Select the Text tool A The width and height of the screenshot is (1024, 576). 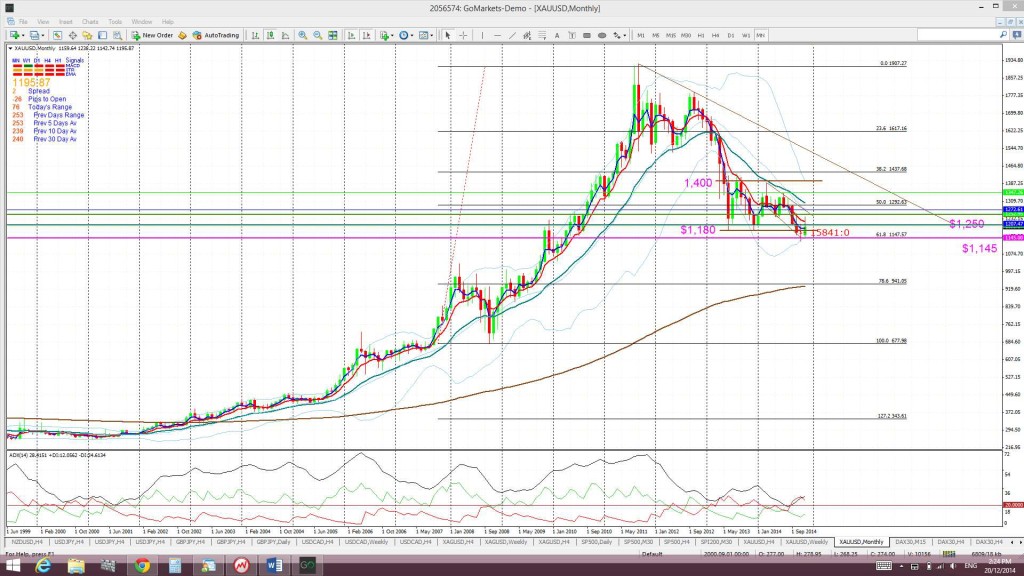557,35
